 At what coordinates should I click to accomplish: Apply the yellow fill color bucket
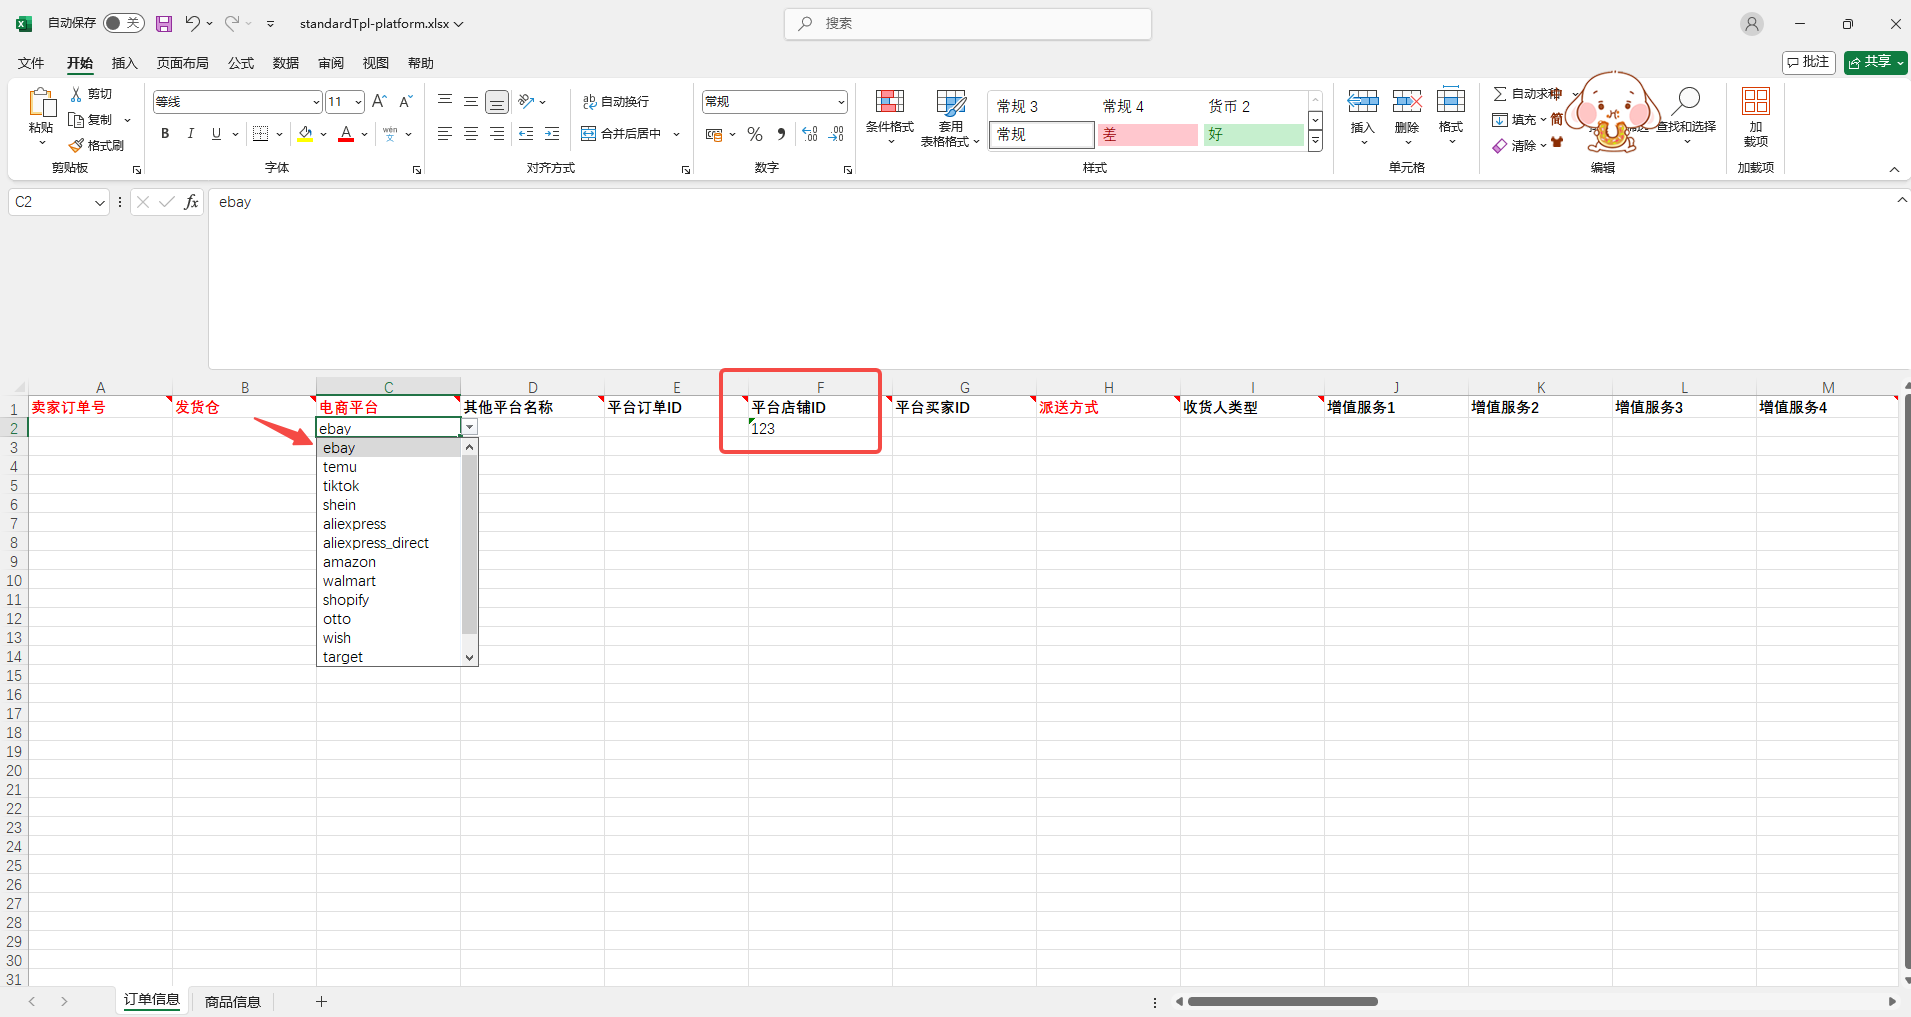306,134
